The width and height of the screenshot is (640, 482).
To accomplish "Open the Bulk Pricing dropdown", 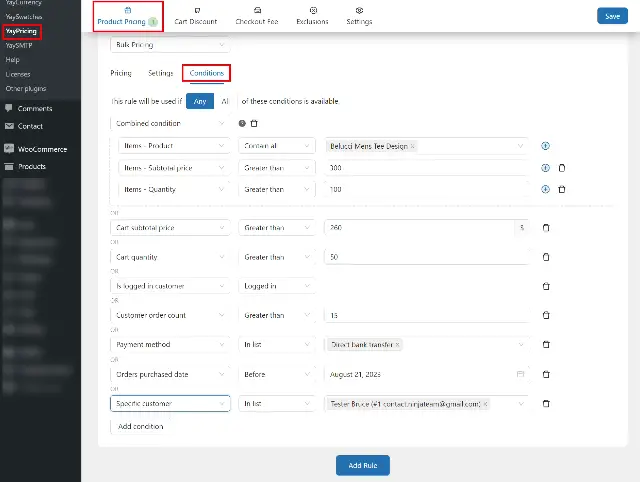I will coord(170,45).
